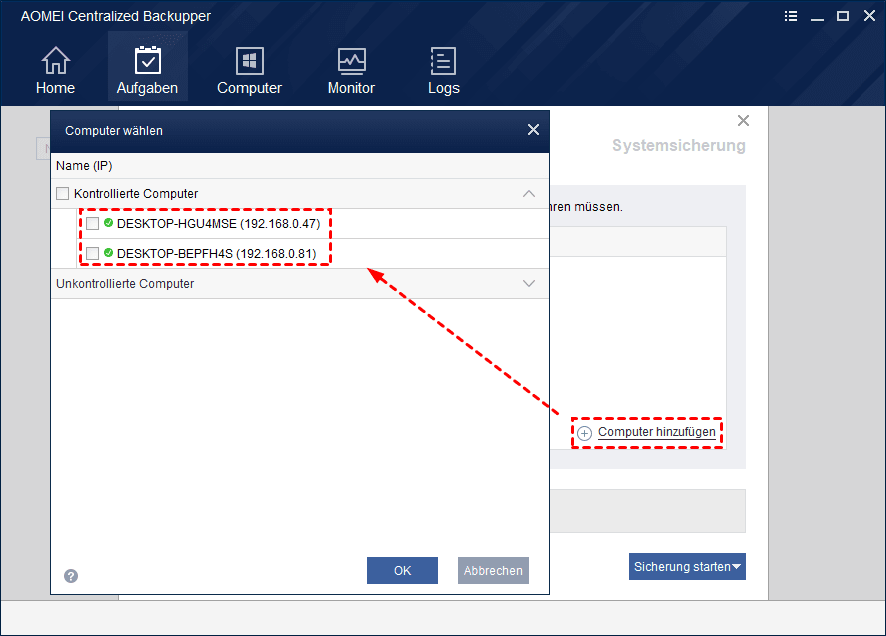This screenshot has width=886, height=636.
Task: Click the plus icon beside Computer hinzufügen
Action: (584, 433)
